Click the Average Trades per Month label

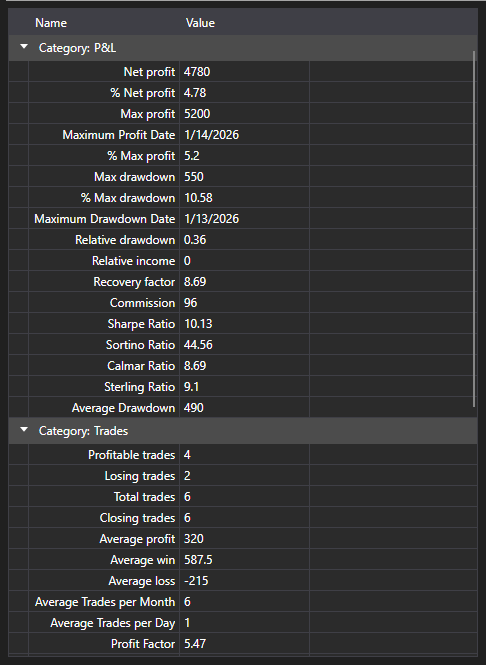click(x=105, y=602)
